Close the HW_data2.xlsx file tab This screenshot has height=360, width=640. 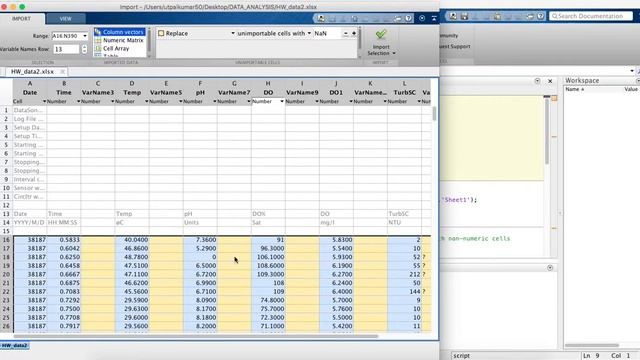pyautogui.click(x=62, y=71)
